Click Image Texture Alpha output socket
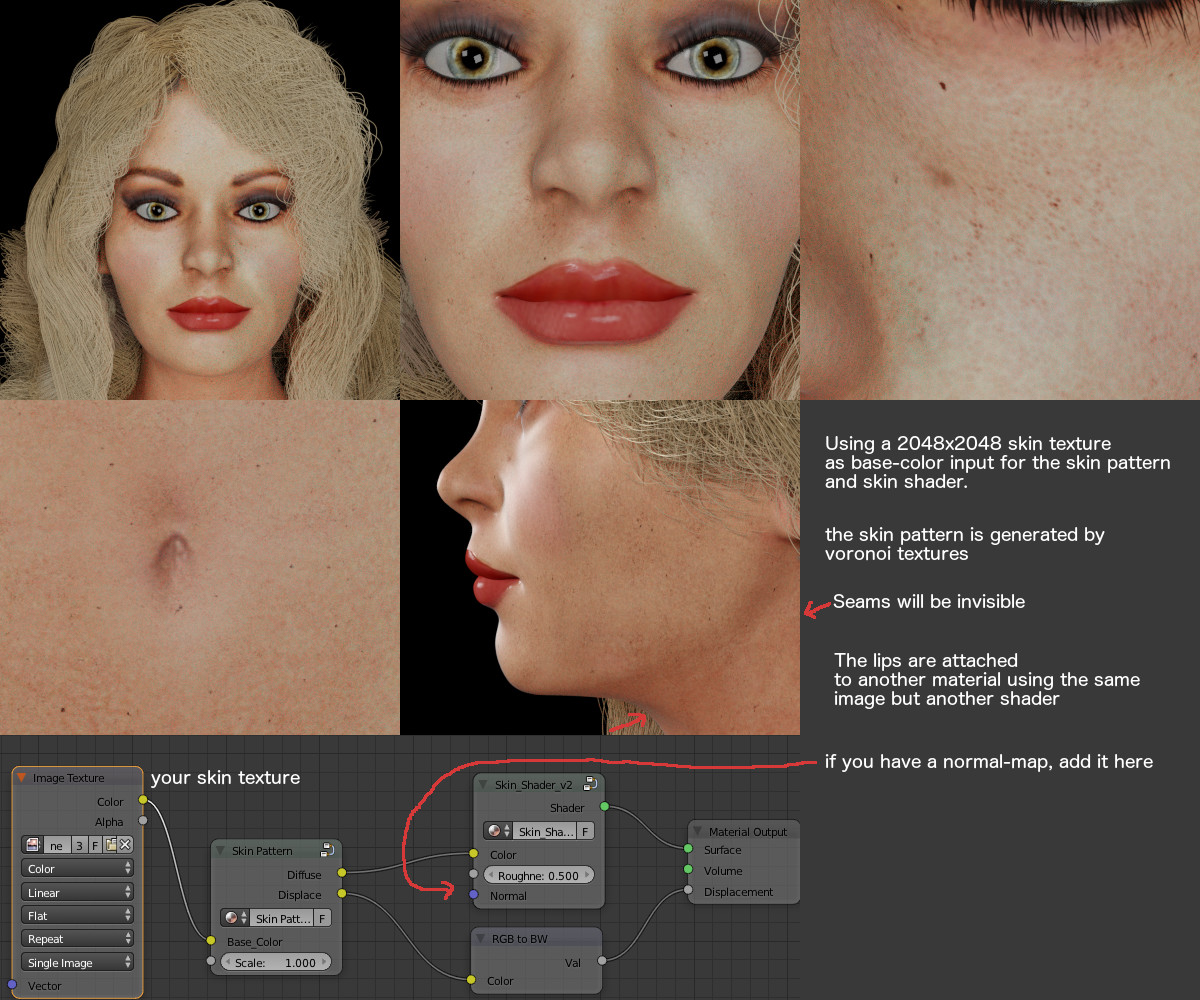1200x1000 pixels. (x=143, y=821)
